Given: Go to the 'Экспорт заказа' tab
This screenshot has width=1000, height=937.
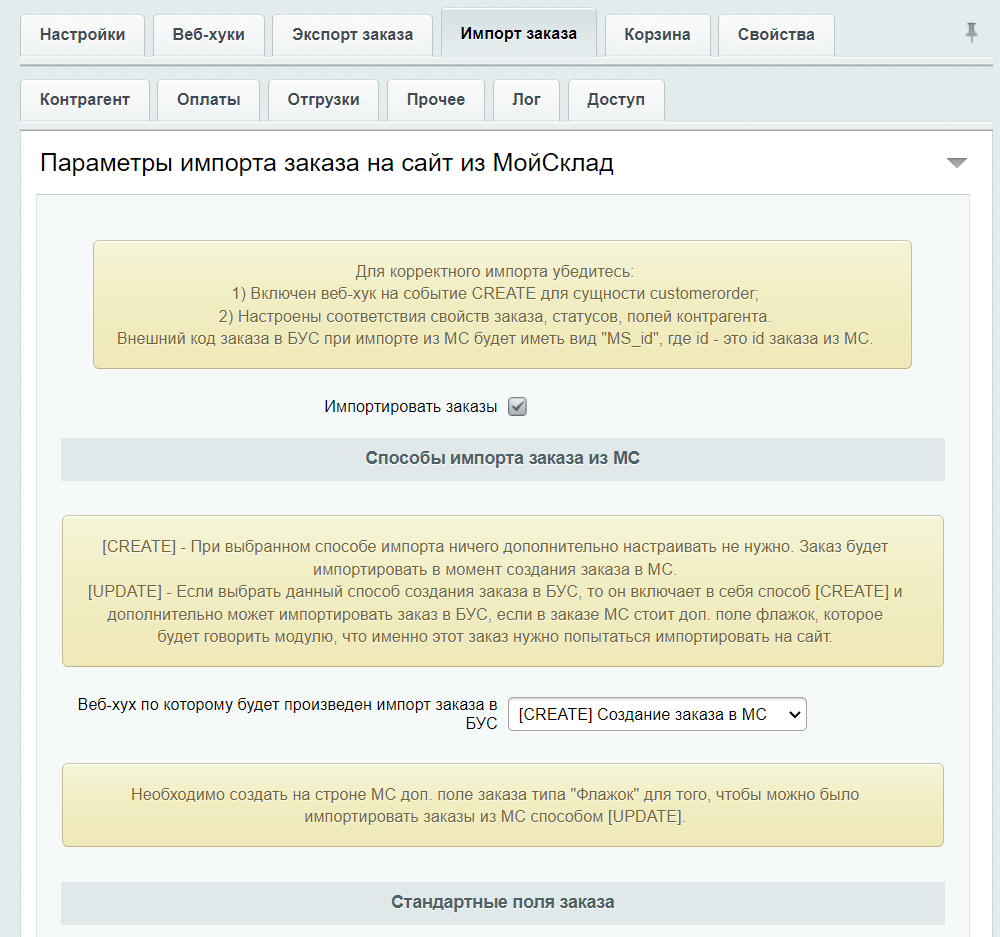Looking at the screenshot, I should click(352, 35).
